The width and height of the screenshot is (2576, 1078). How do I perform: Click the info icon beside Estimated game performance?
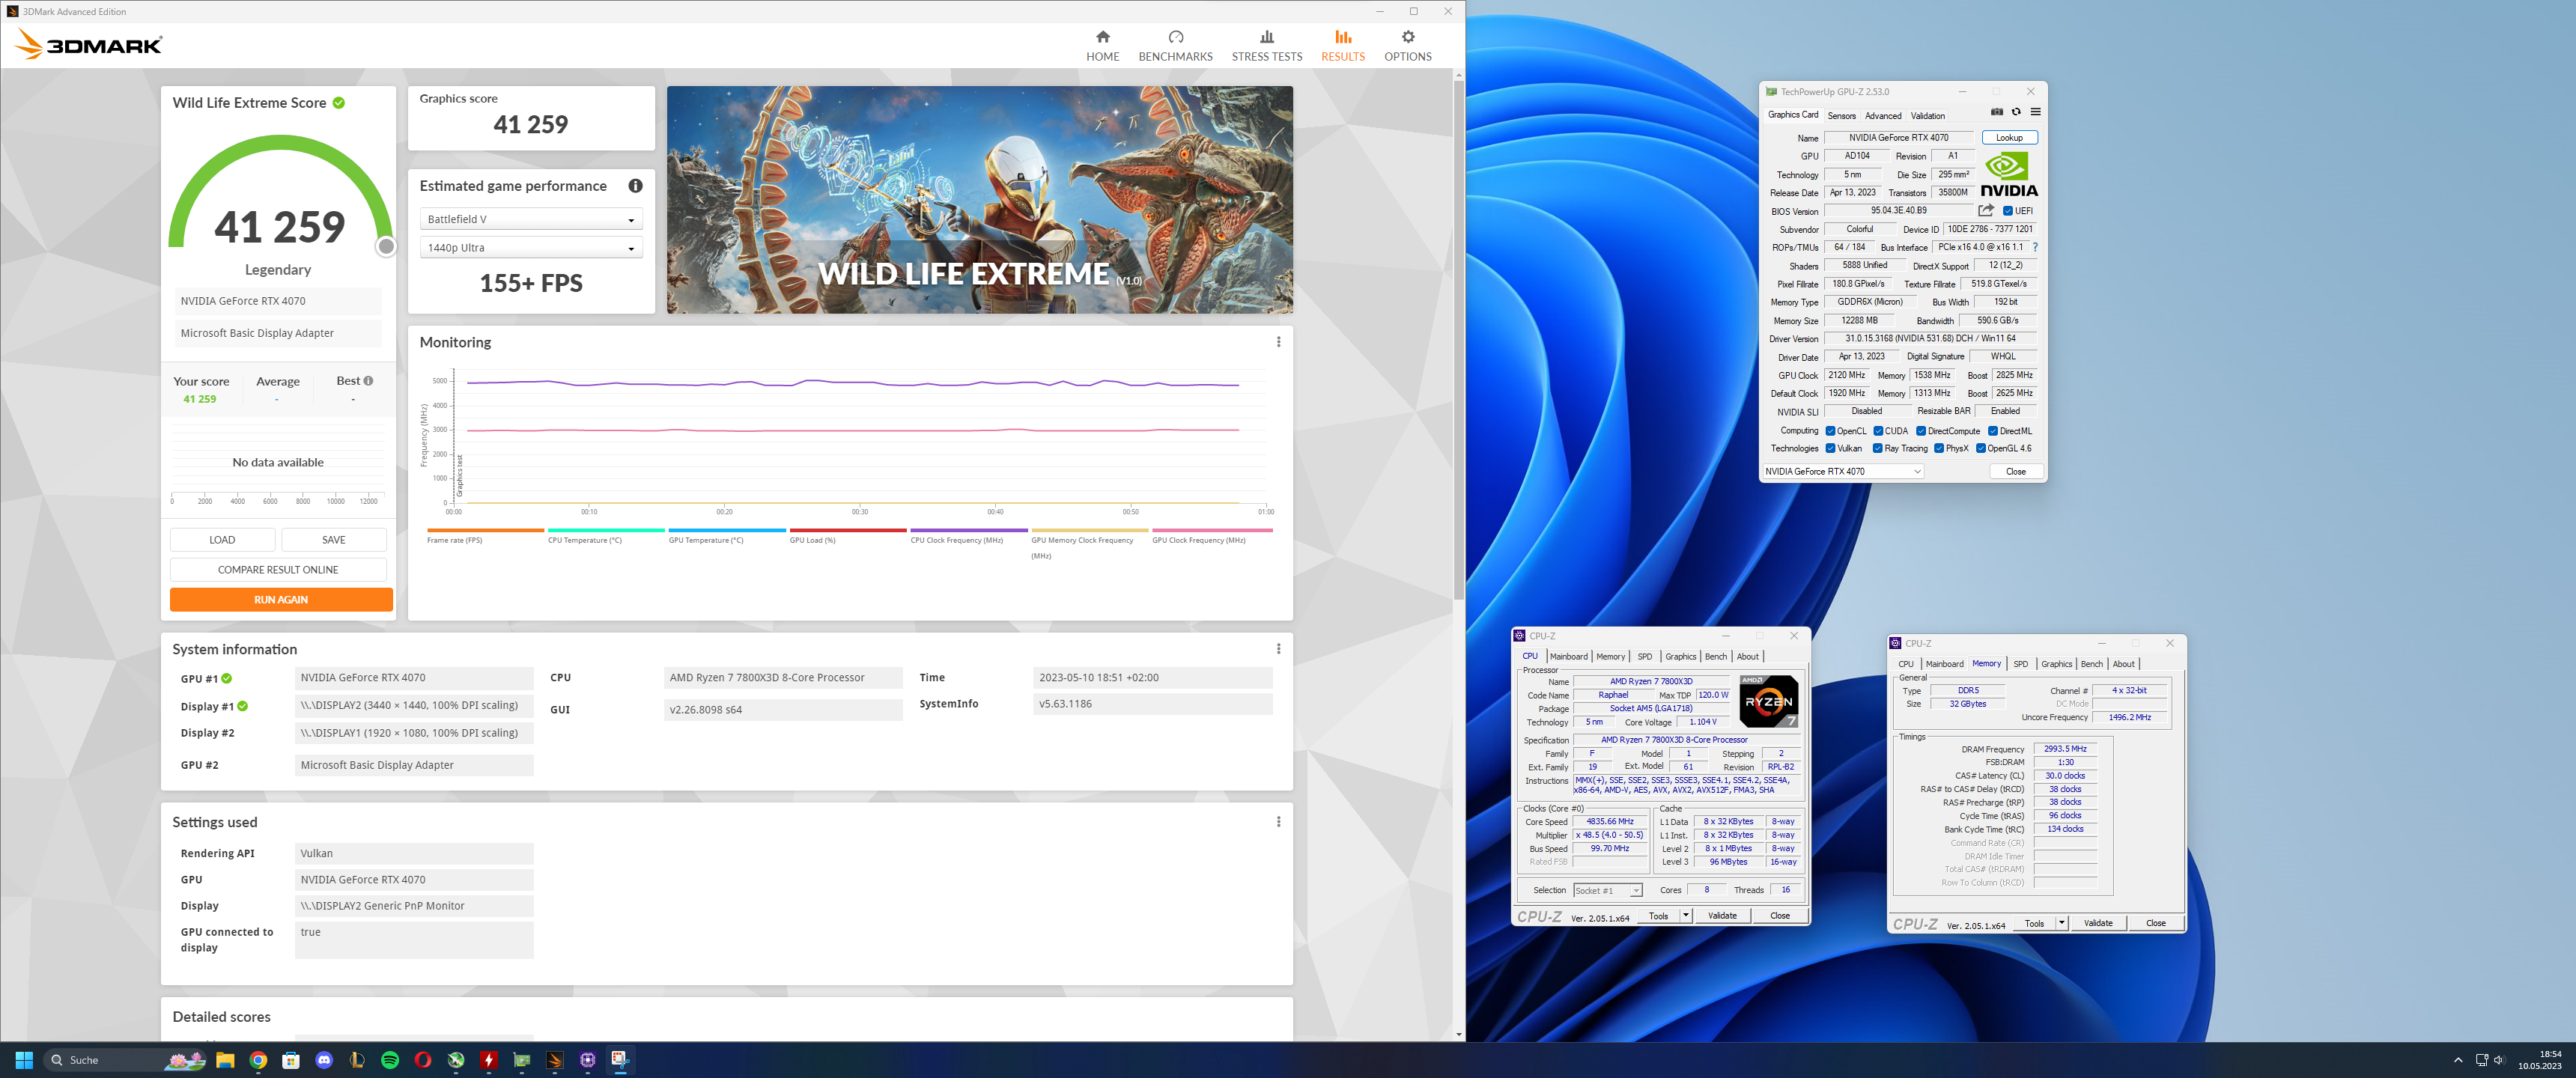pyautogui.click(x=635, y=186)
